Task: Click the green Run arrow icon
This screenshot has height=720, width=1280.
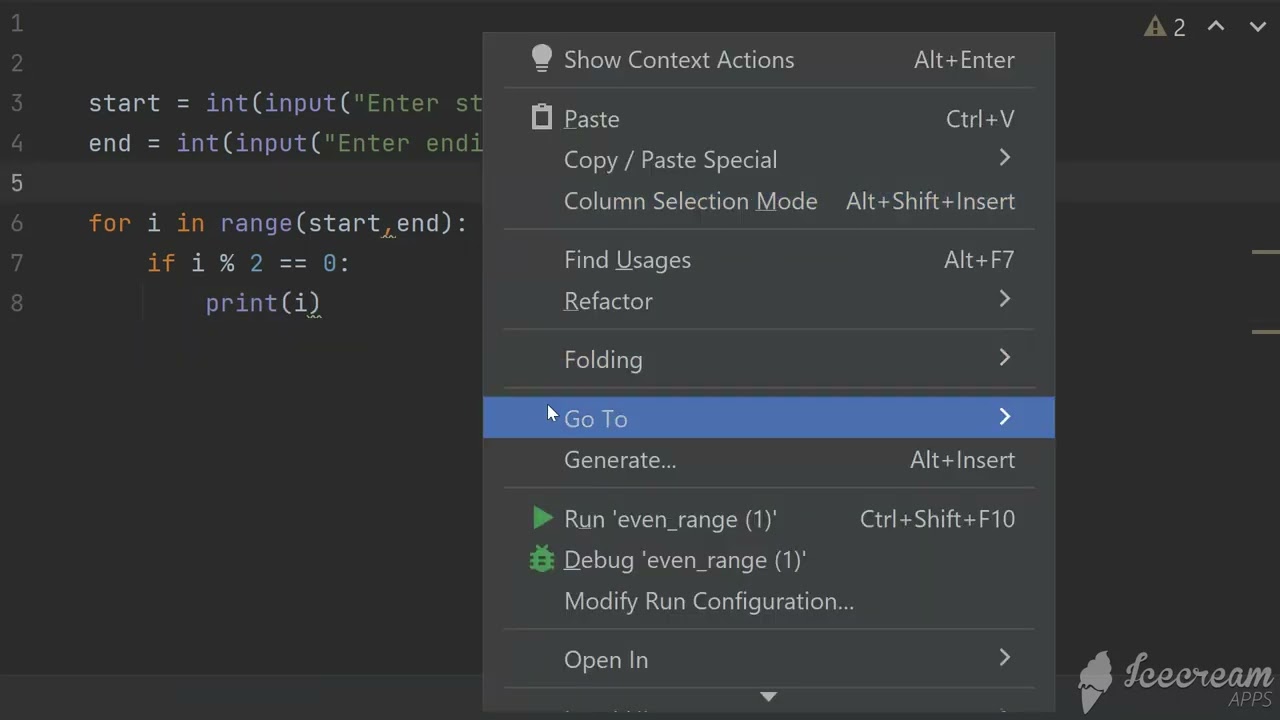Action: pyautogui.click(x=542, y=518)
